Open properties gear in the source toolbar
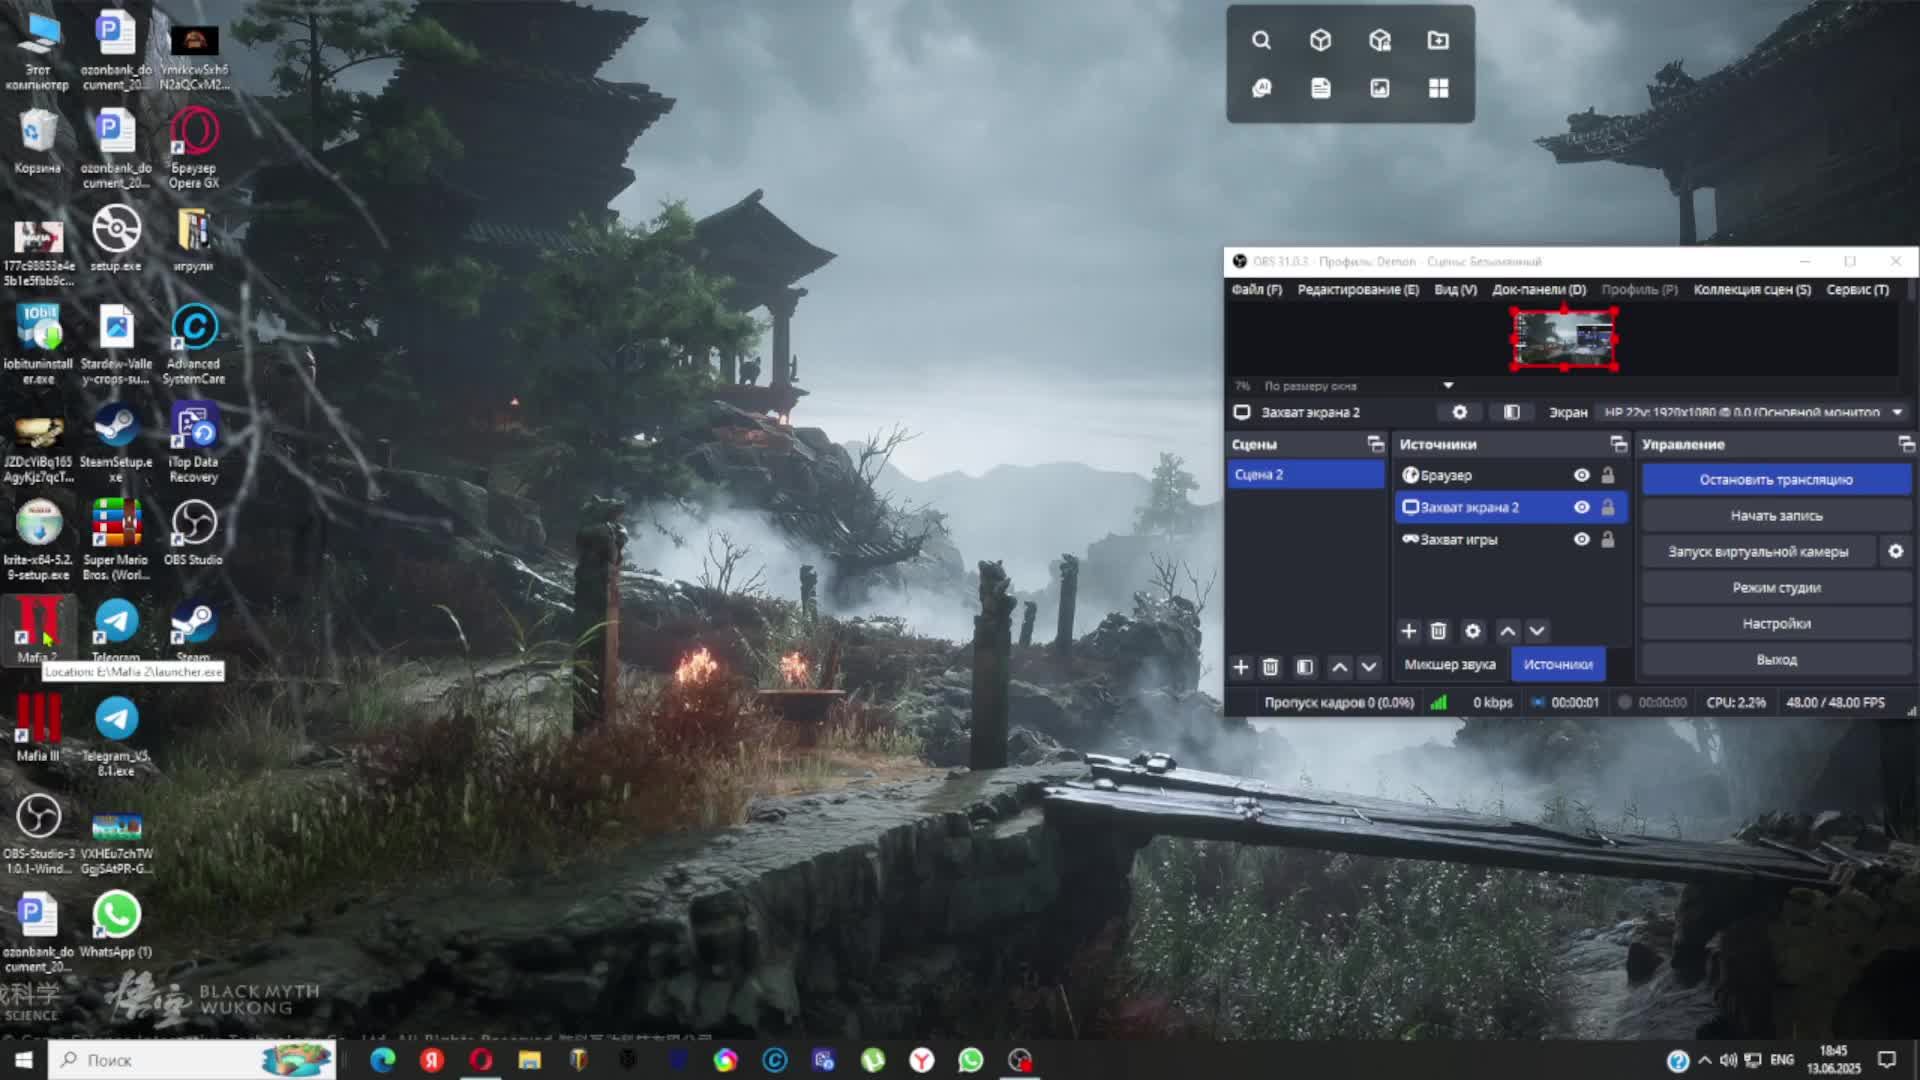 [1459, 412]
